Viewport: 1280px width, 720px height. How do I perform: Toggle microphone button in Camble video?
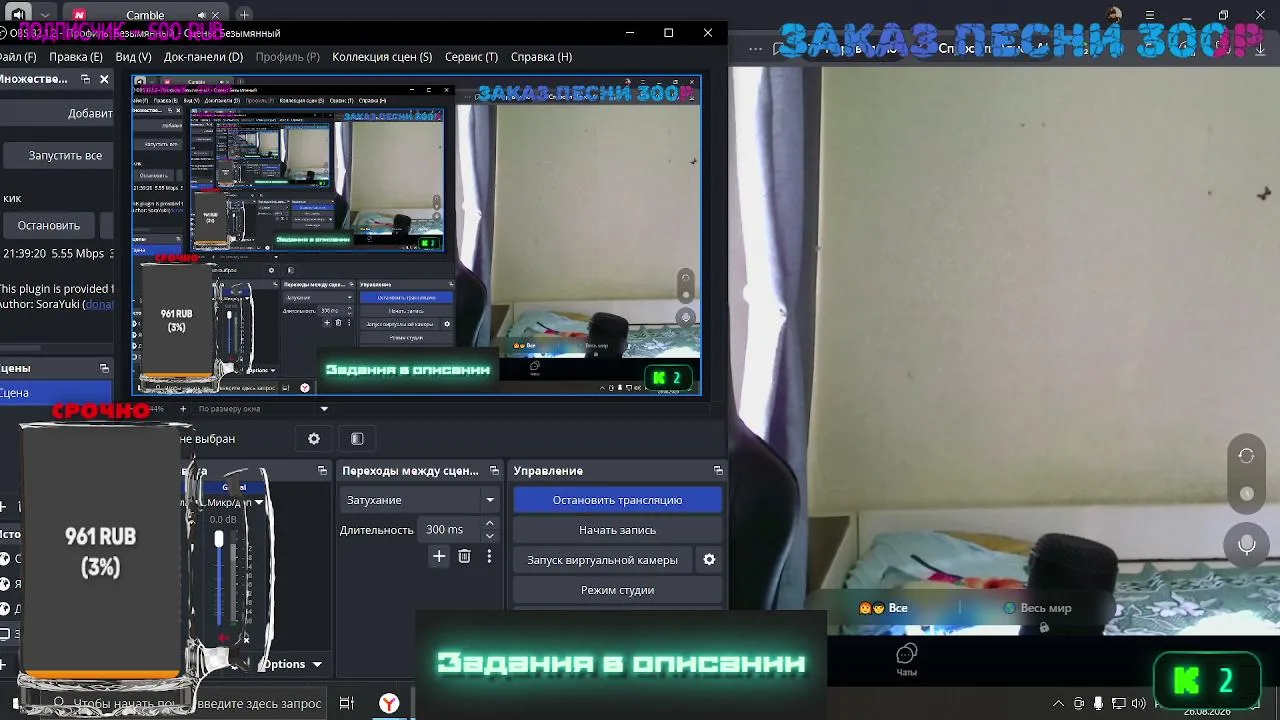coord(1246,544)
